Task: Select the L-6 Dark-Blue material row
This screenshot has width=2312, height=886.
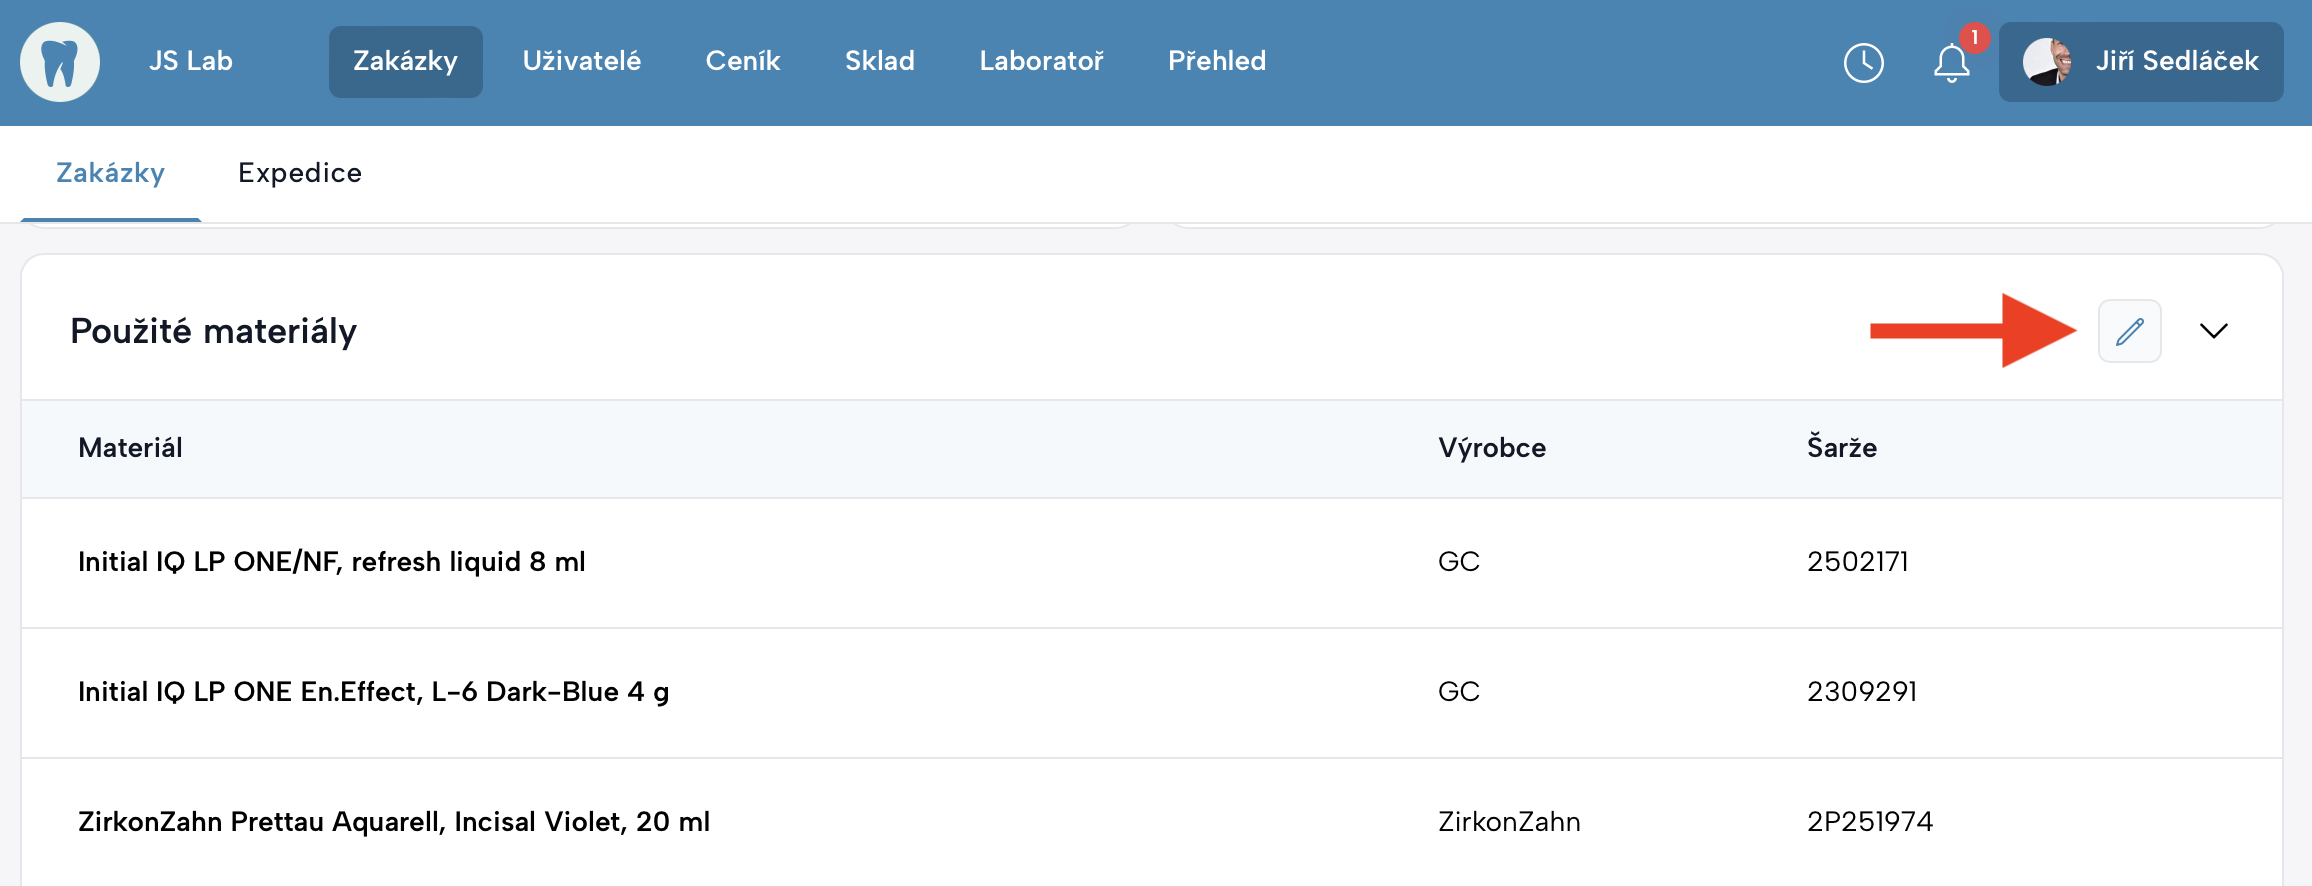Action: click(x=373, y=692)
